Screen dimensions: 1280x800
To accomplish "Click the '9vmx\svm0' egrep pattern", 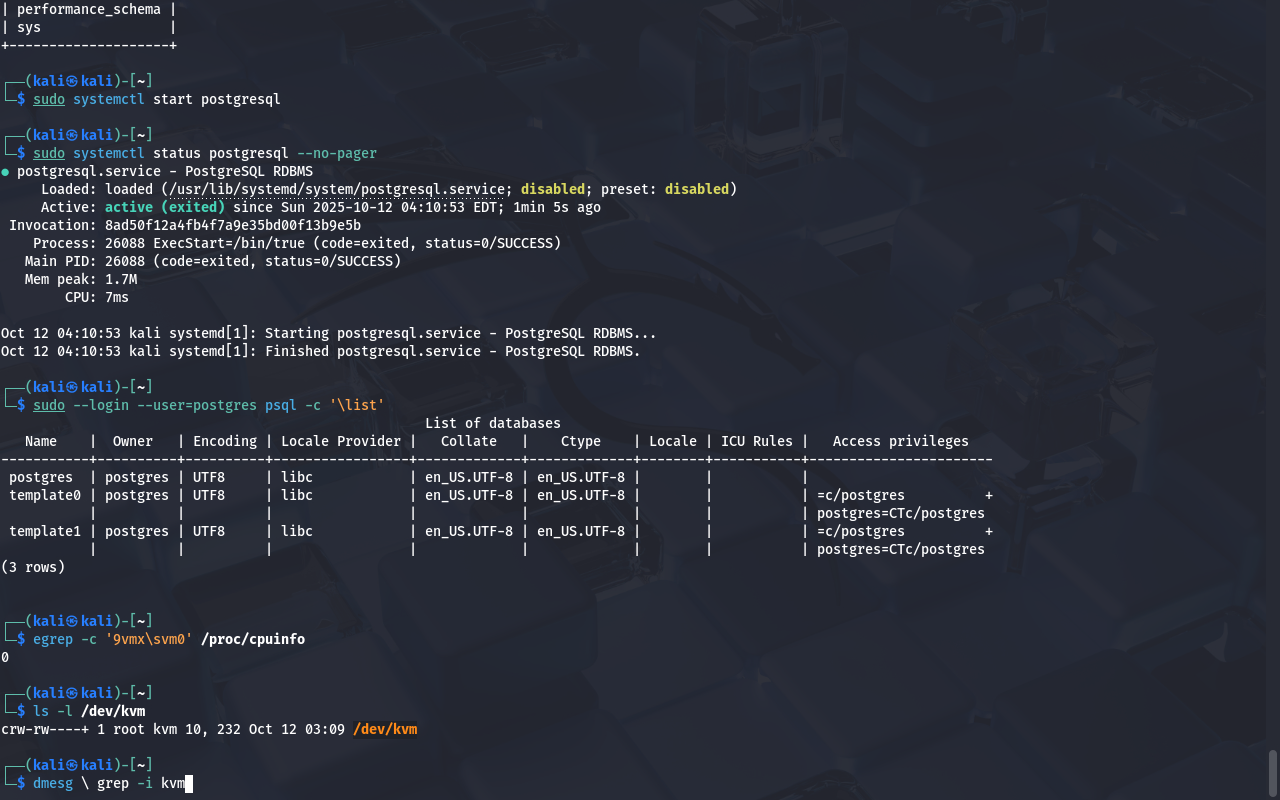I will tap(149, 639).
